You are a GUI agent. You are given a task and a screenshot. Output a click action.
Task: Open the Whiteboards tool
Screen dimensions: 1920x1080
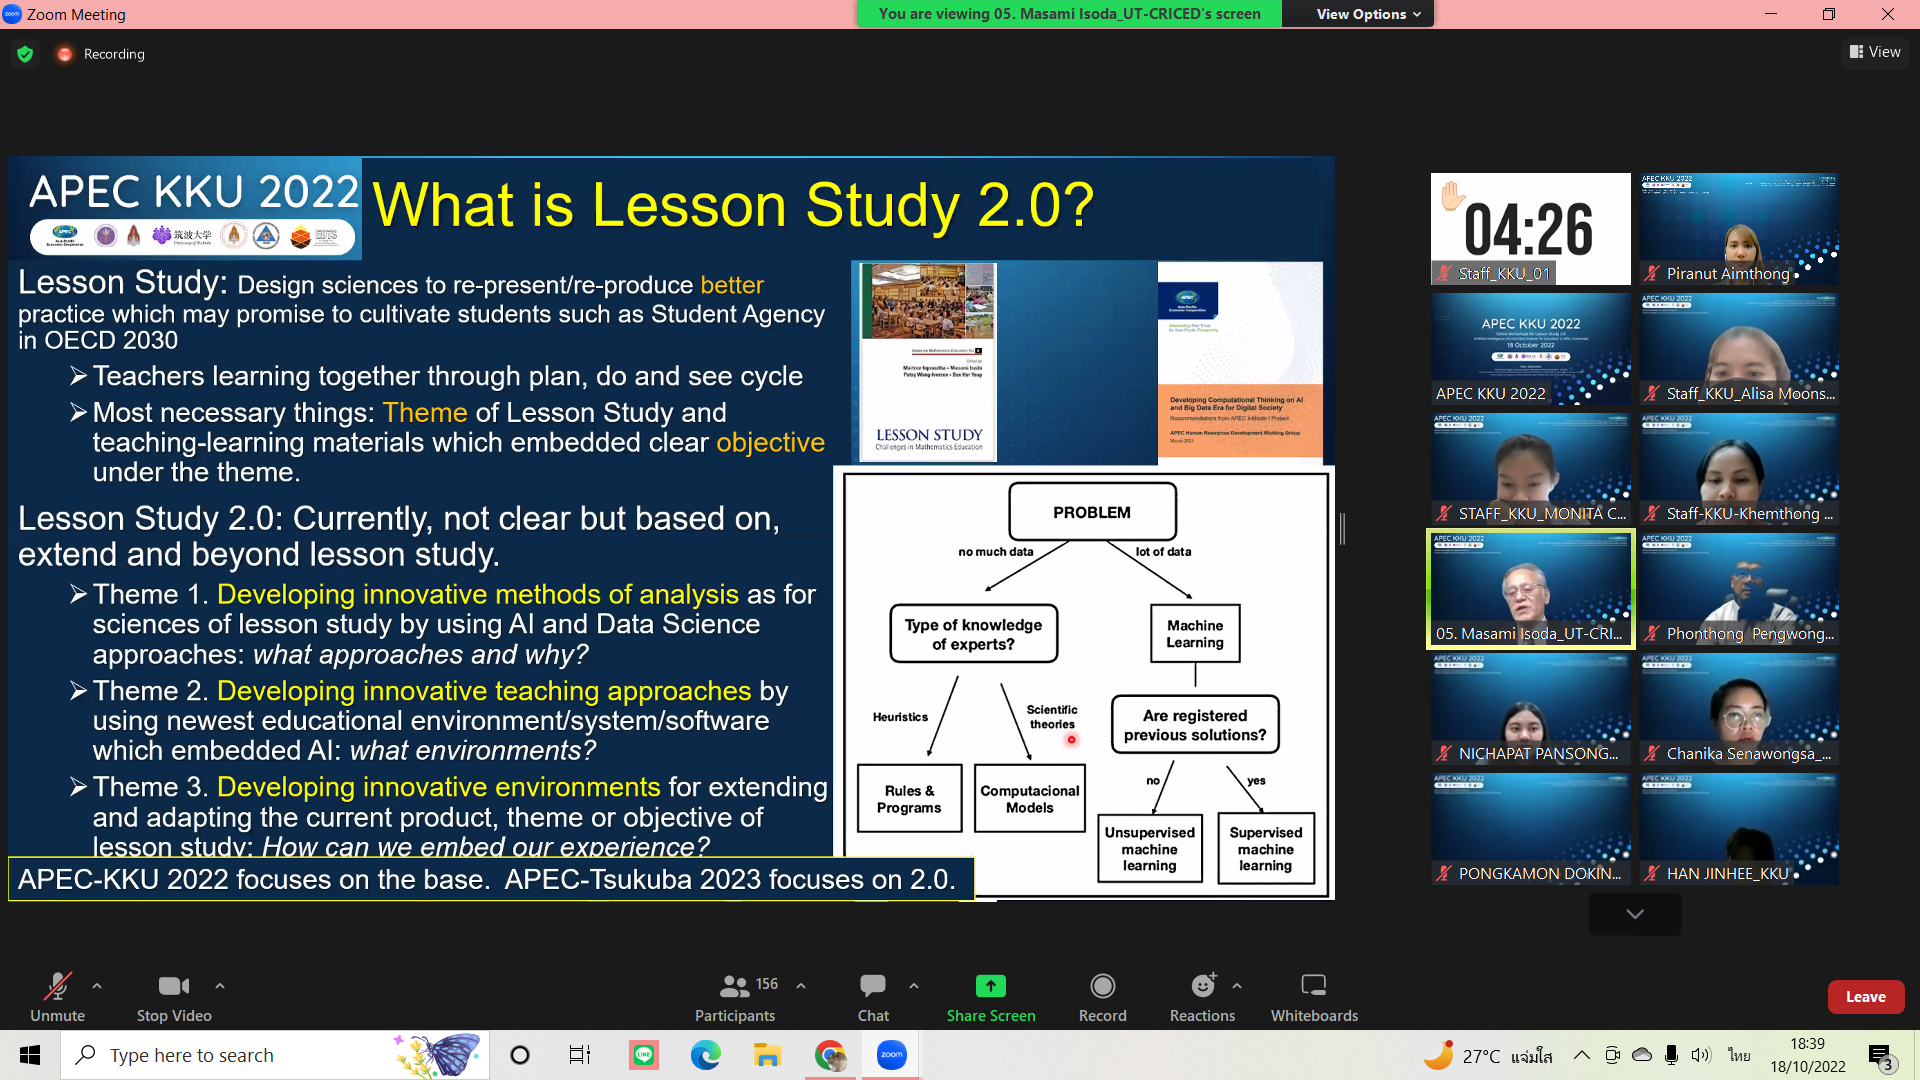[1313, 987]
